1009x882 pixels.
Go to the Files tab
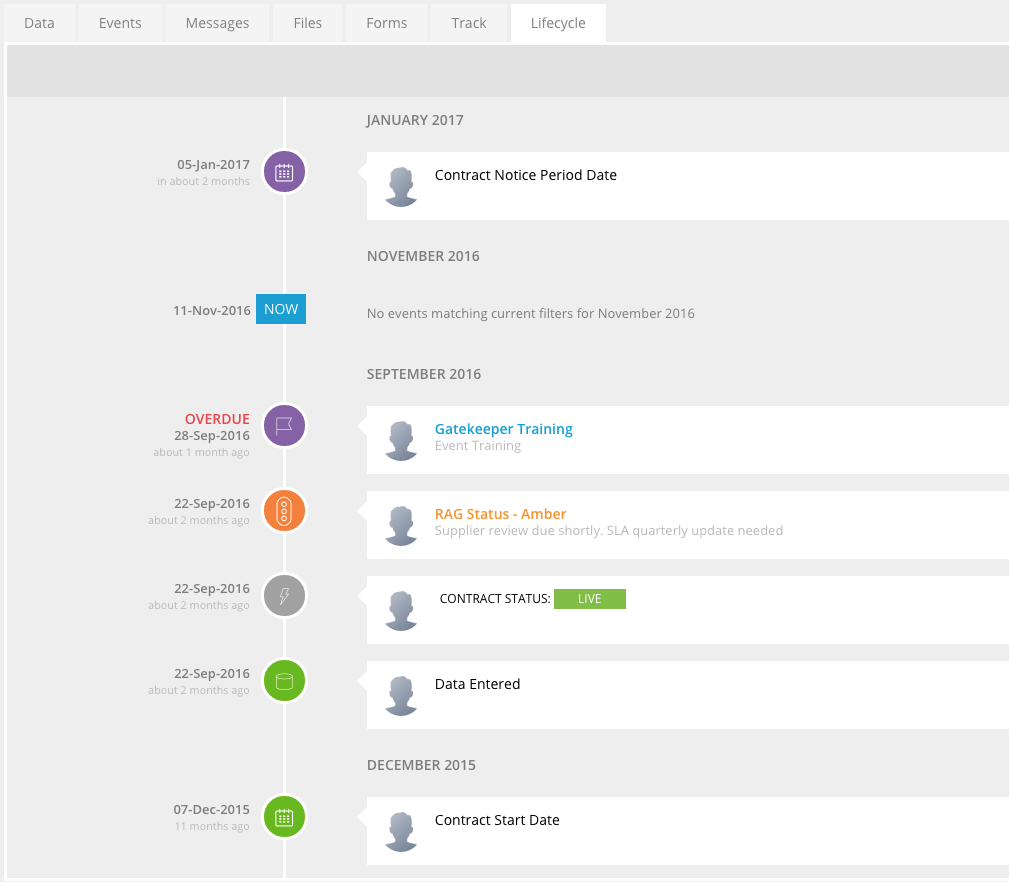tap(308, 23)
